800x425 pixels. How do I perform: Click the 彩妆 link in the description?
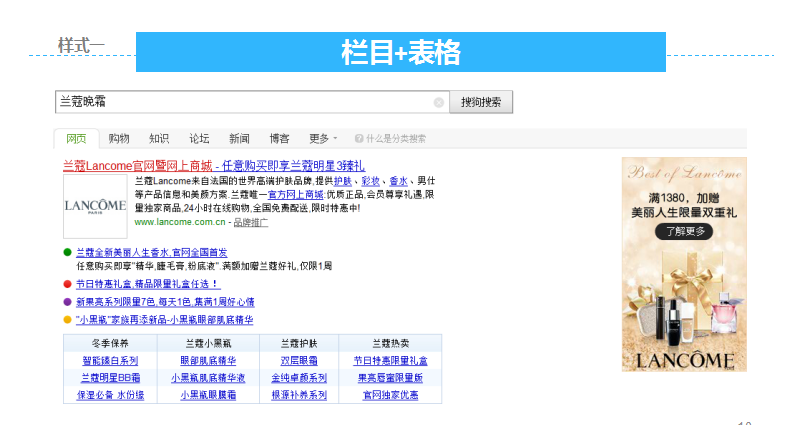370,181
